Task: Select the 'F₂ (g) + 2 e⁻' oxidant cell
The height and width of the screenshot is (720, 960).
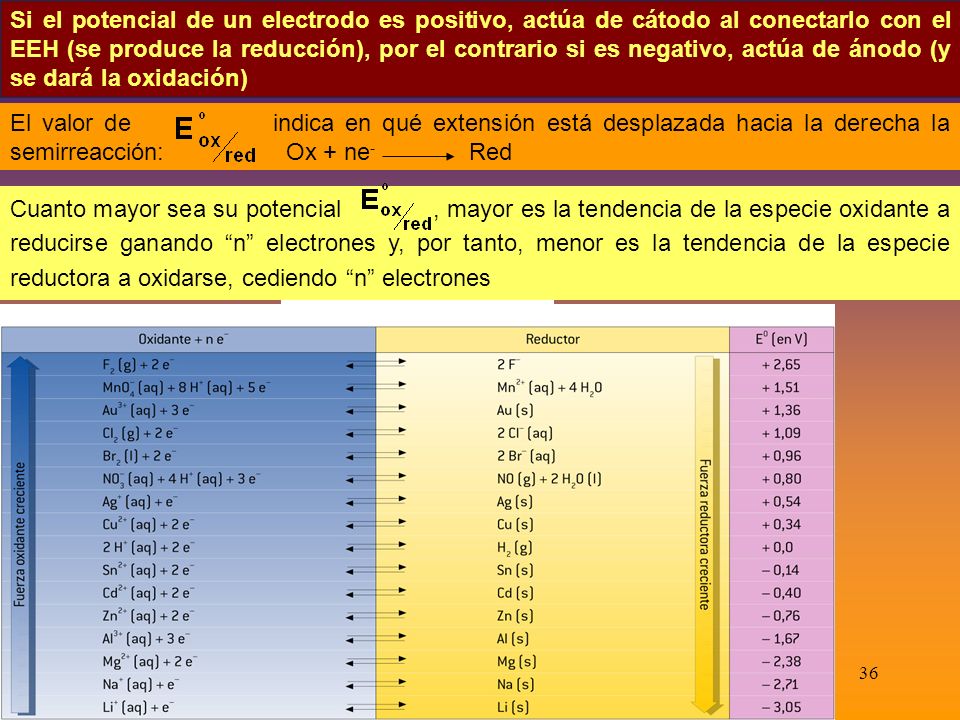Action: pos(138,365)
